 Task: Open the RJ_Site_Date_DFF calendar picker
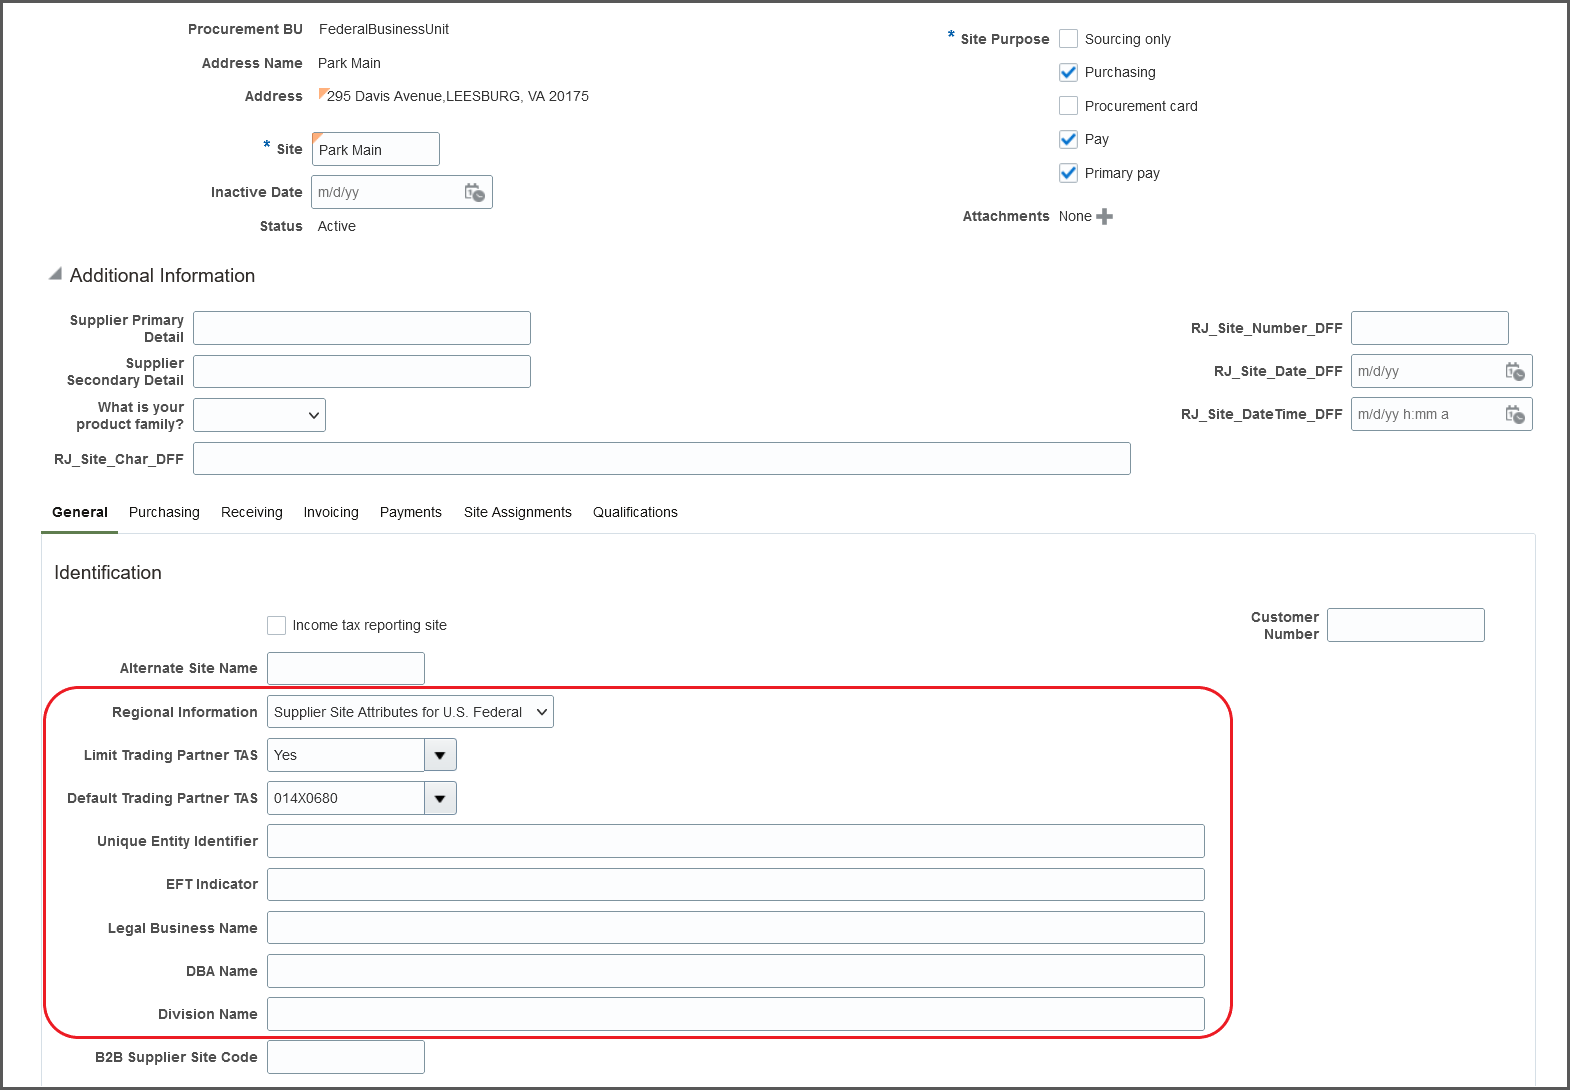click(x=1515, y=371)
